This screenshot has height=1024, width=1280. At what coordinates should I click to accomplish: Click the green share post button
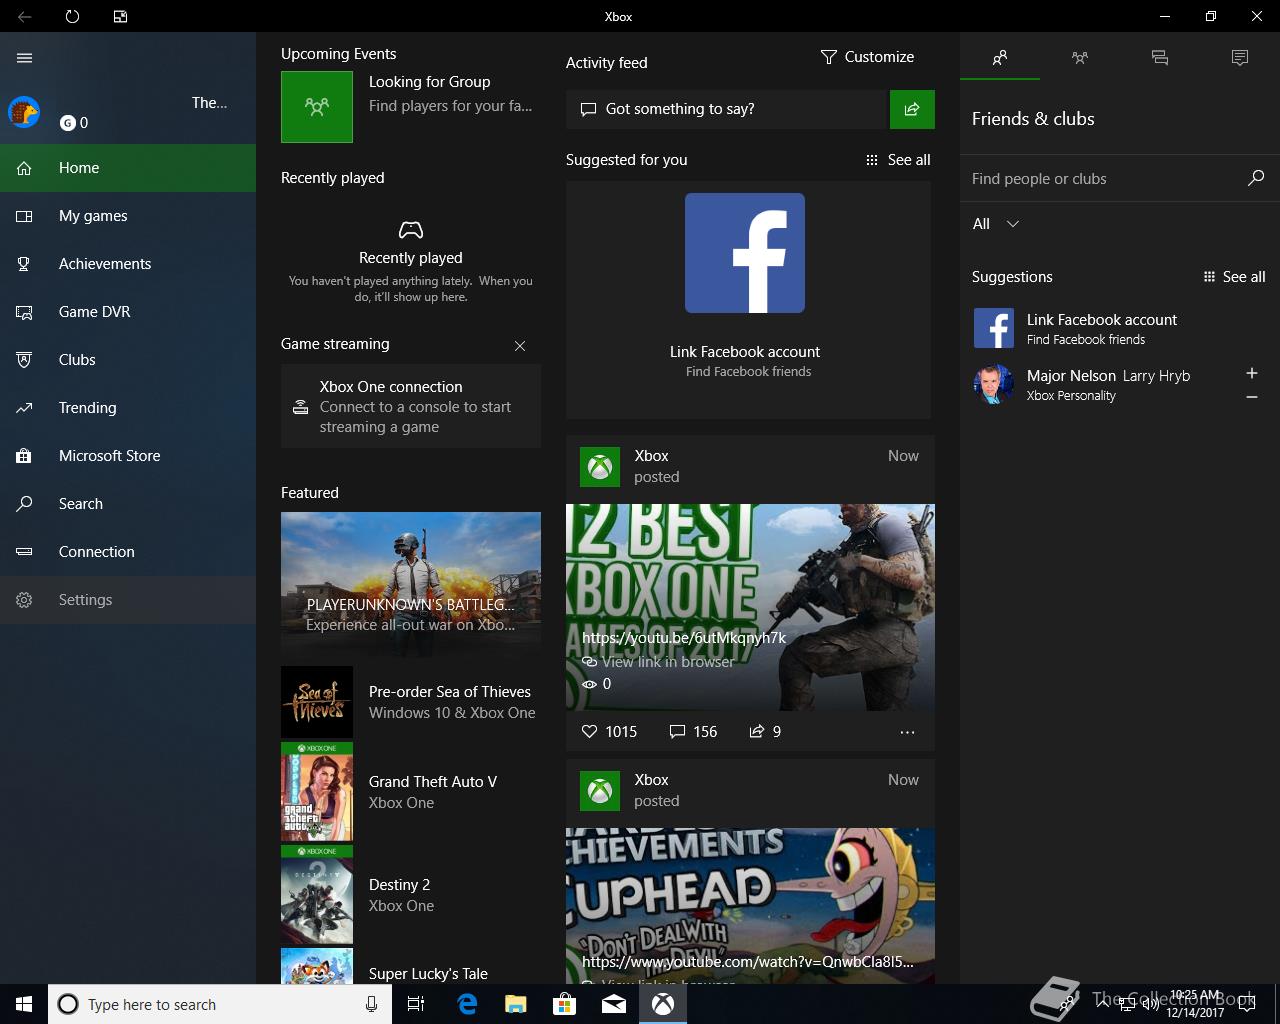tap(912, 109)
